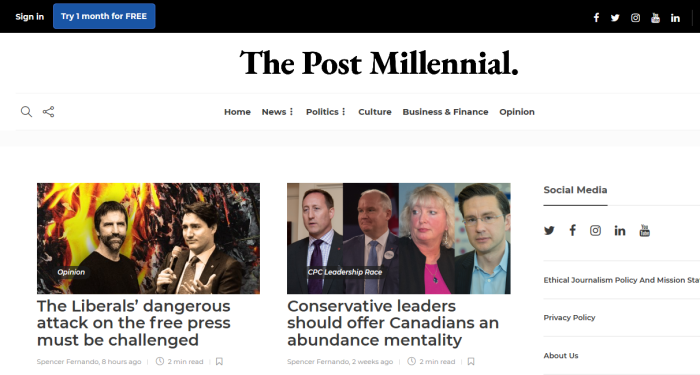Click the share icon beside search
Screen dimensions: 700x375
[49, 112]
